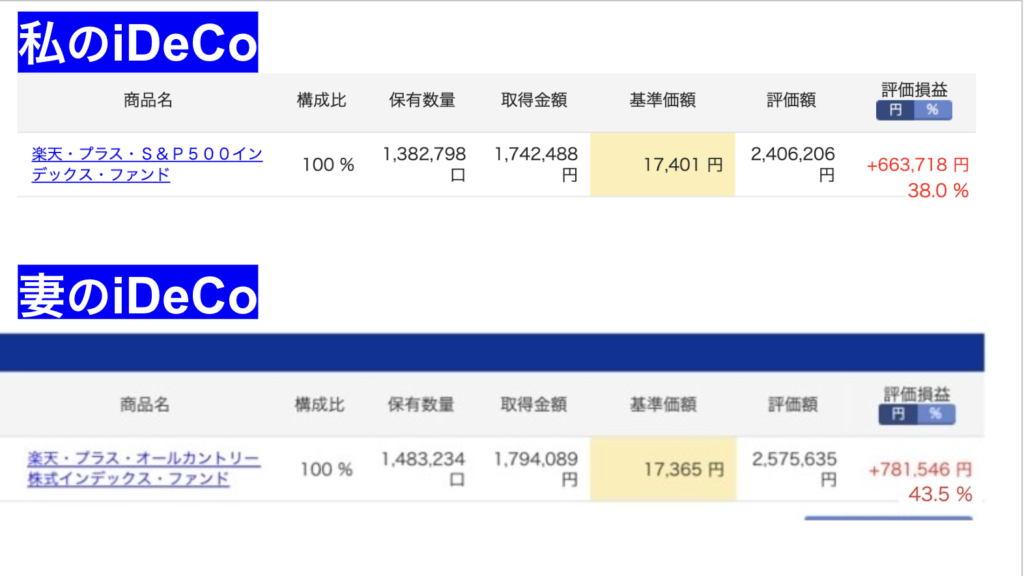This screenshot has width=1024, height=576.
Task: Click 保有数量 header in 妻のiDeCo table
Action: (x=420, y=405)
